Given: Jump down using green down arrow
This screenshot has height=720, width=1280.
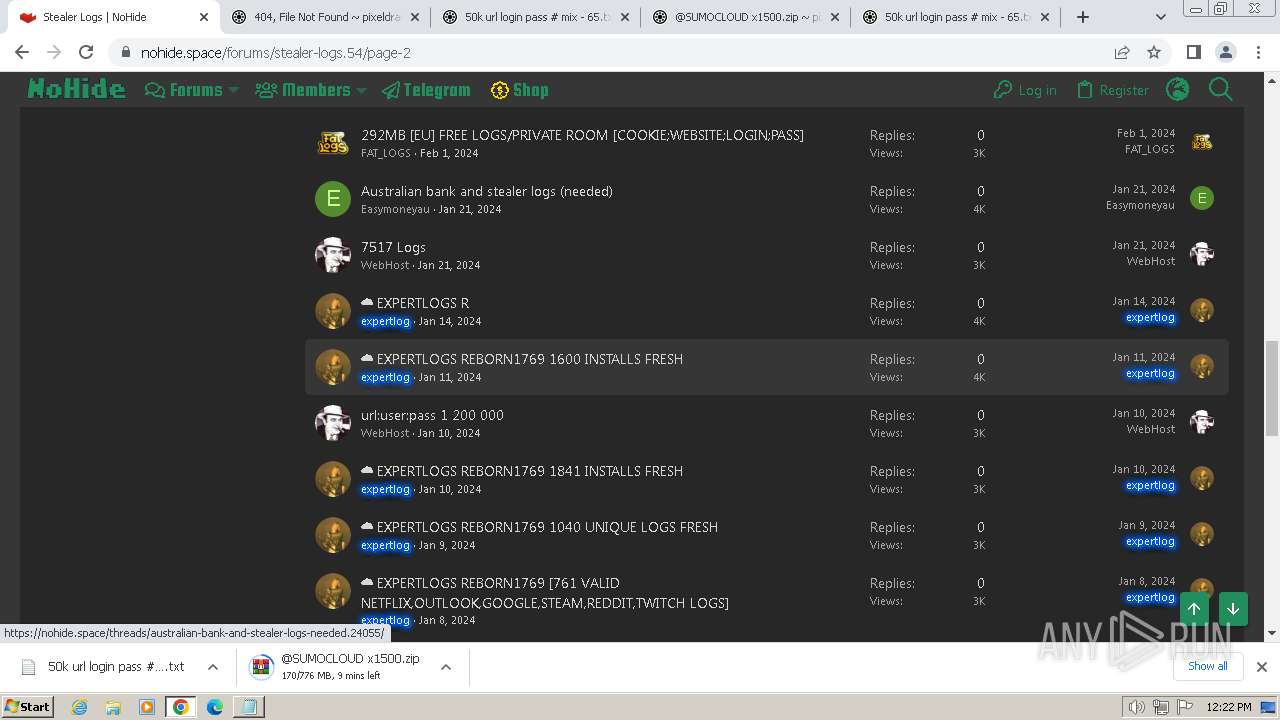Looking at the screenshot, I should pyautogui.click(x=1233, y=609).
